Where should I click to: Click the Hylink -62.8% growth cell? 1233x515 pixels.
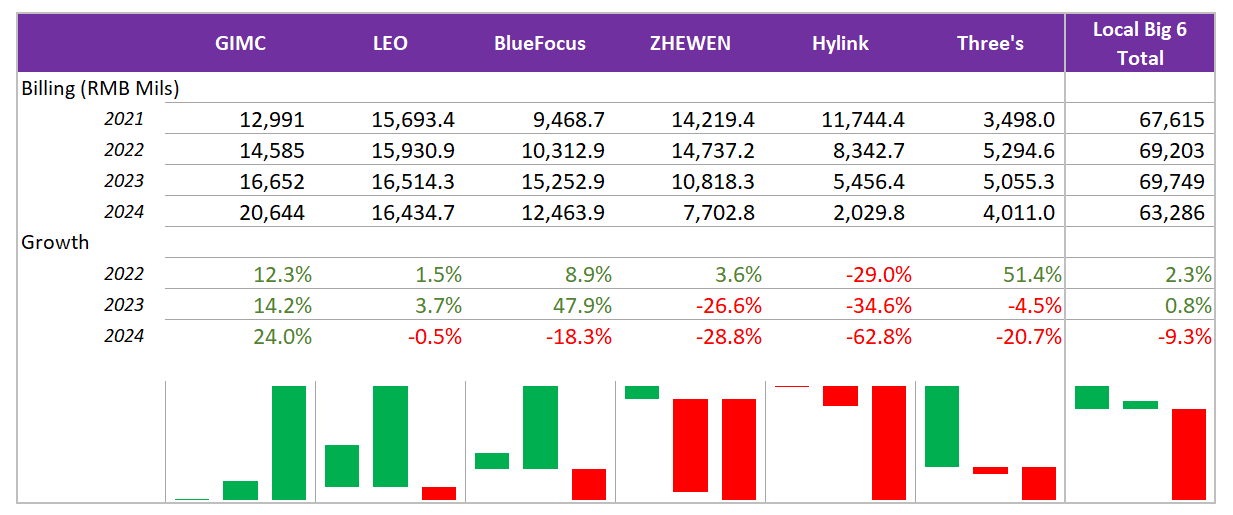(879, 336)
